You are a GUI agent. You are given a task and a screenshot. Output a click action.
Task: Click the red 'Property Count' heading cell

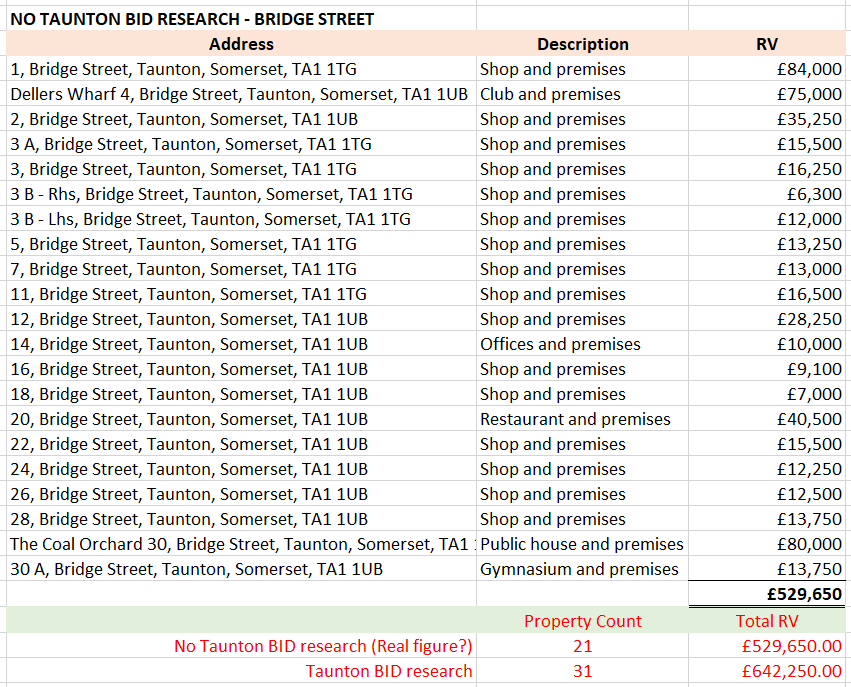[x=582, y=620]
